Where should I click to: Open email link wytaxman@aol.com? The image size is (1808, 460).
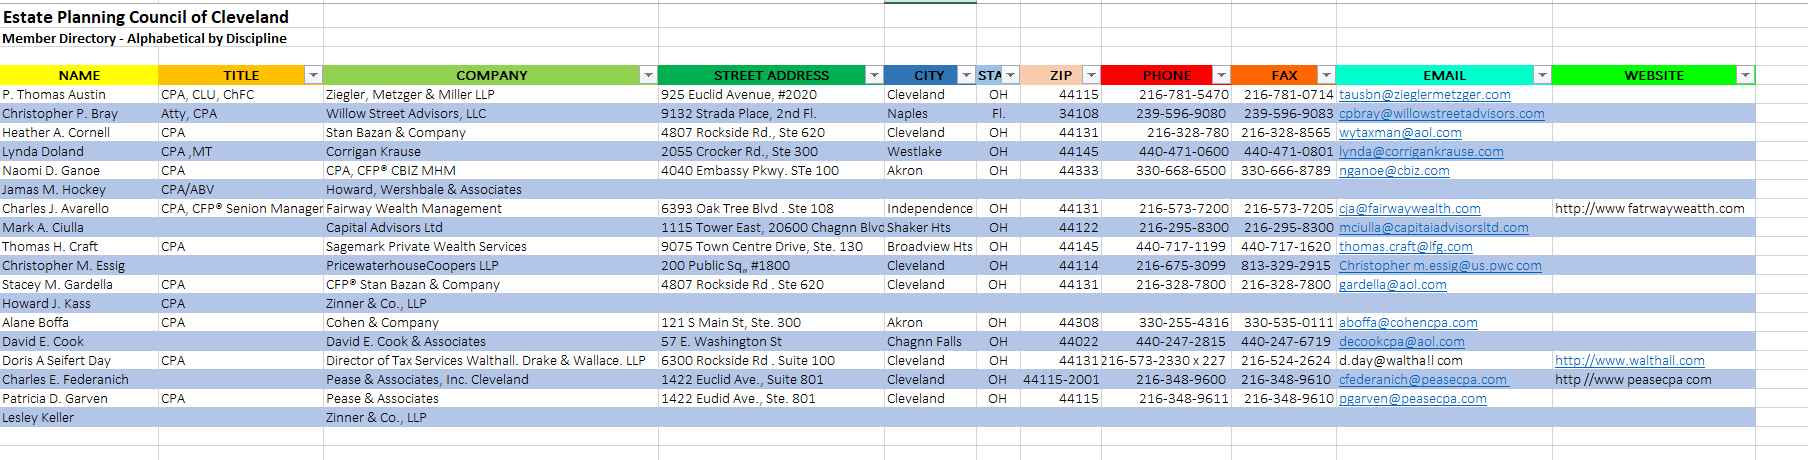click(1400, 133)
